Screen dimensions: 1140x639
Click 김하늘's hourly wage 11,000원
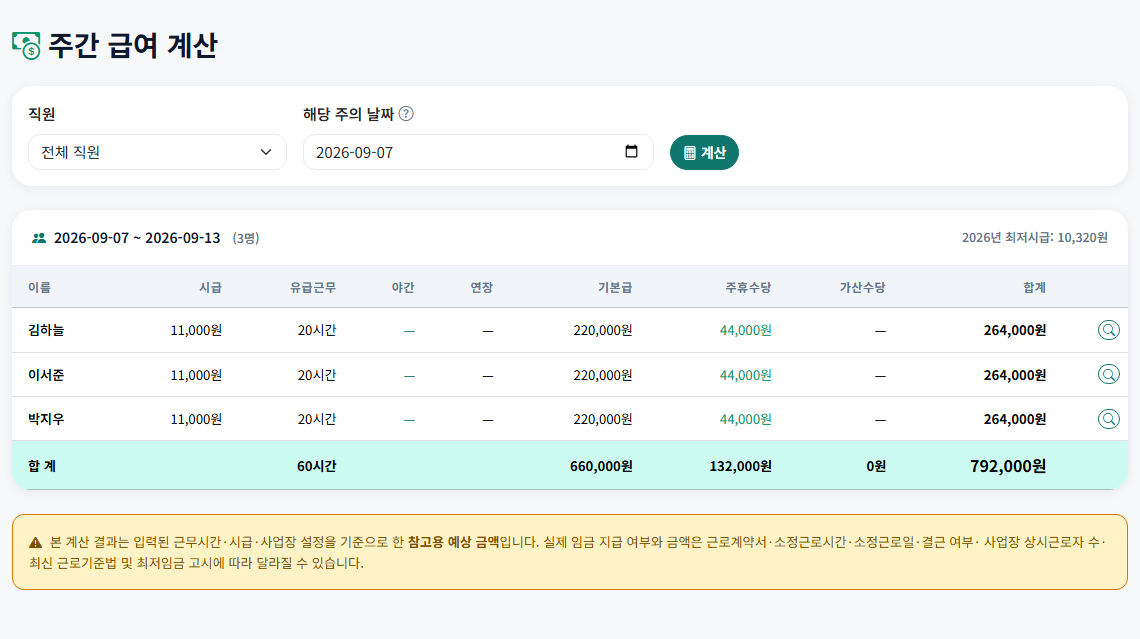click(196, 330)
